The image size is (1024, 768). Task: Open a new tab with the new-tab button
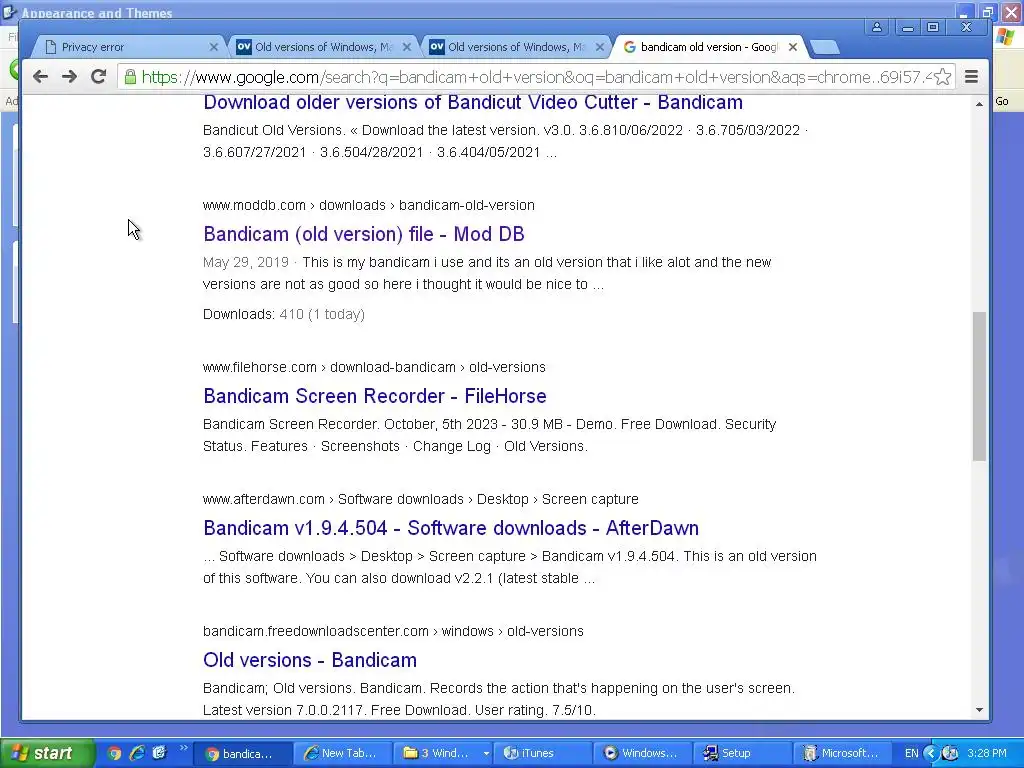[x=825, y=47]
